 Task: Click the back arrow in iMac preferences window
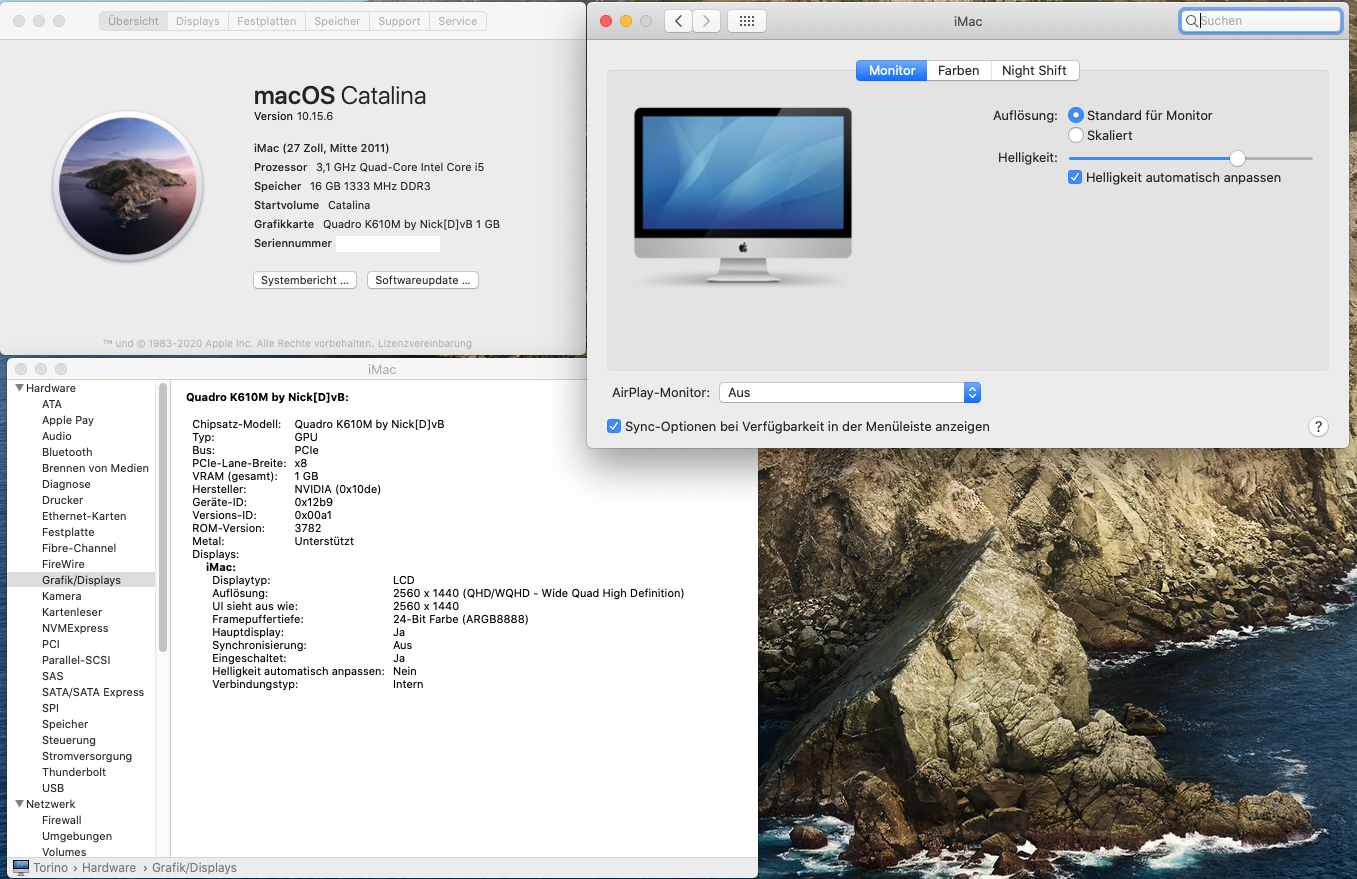pos(678,21)
